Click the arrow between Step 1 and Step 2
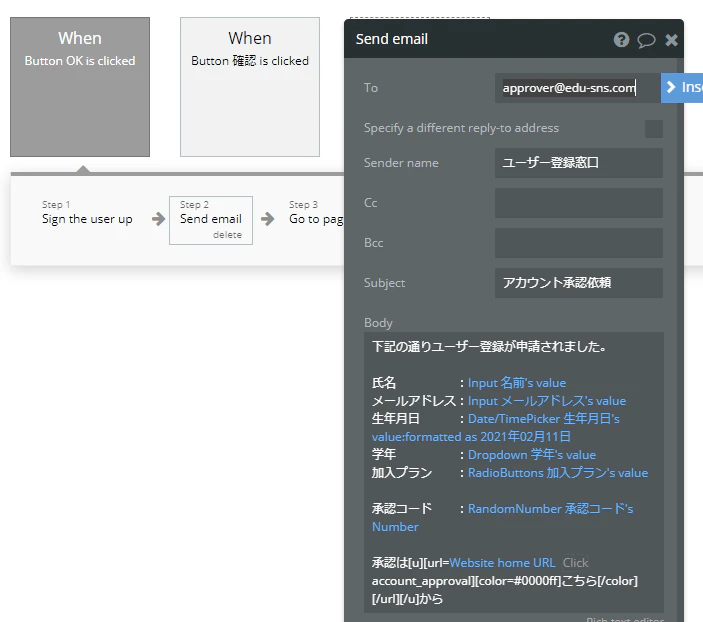 (158, 219)
